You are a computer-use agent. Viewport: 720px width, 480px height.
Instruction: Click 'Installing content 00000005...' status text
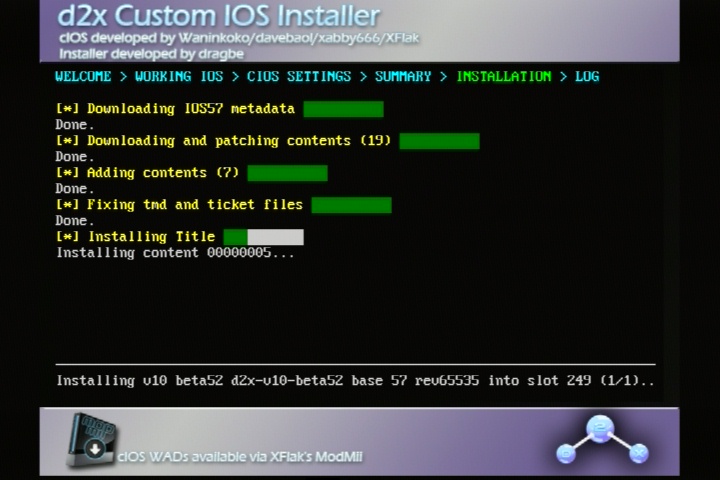(x=175, y=253)
